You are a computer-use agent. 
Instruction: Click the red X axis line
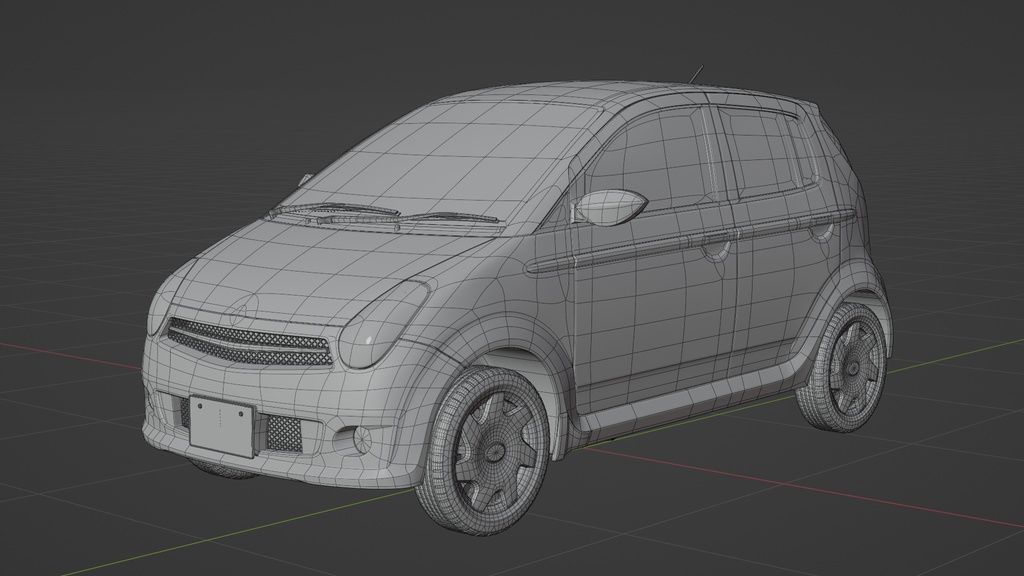tap(60, 355)
